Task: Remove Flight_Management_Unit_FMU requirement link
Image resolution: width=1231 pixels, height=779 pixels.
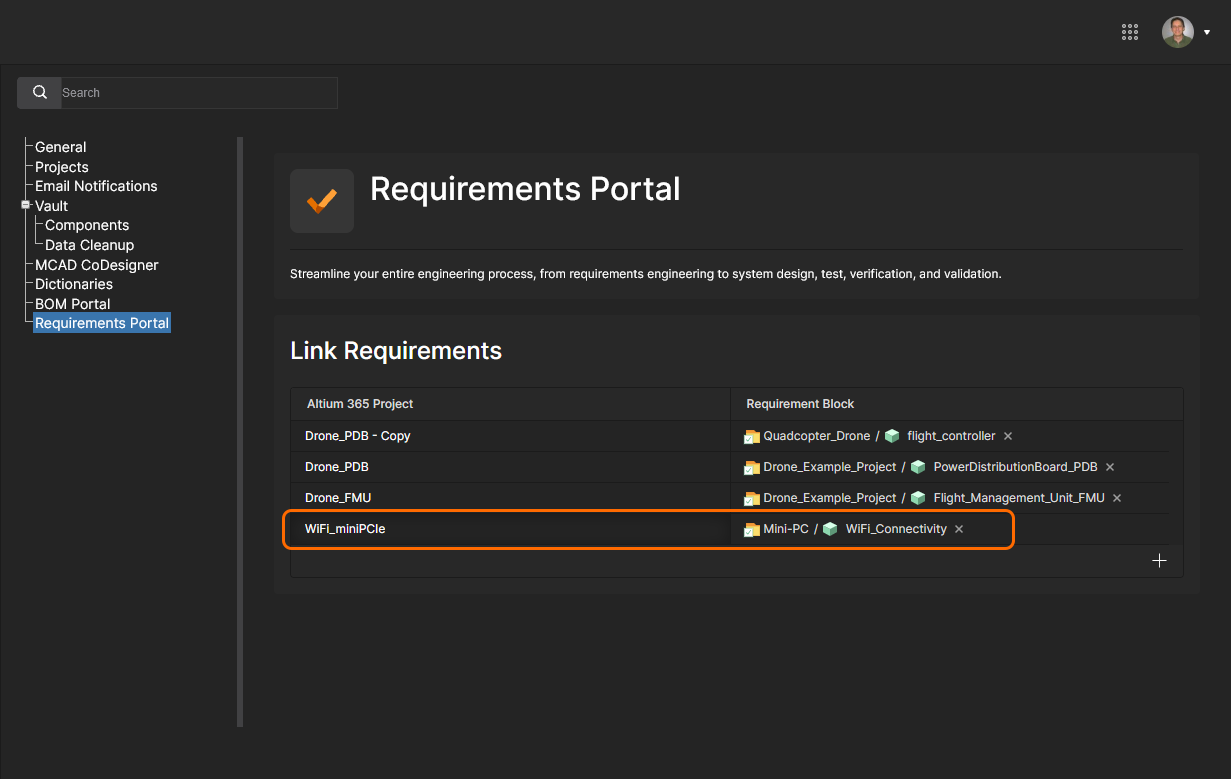Action: click(x=1117, y=498)
